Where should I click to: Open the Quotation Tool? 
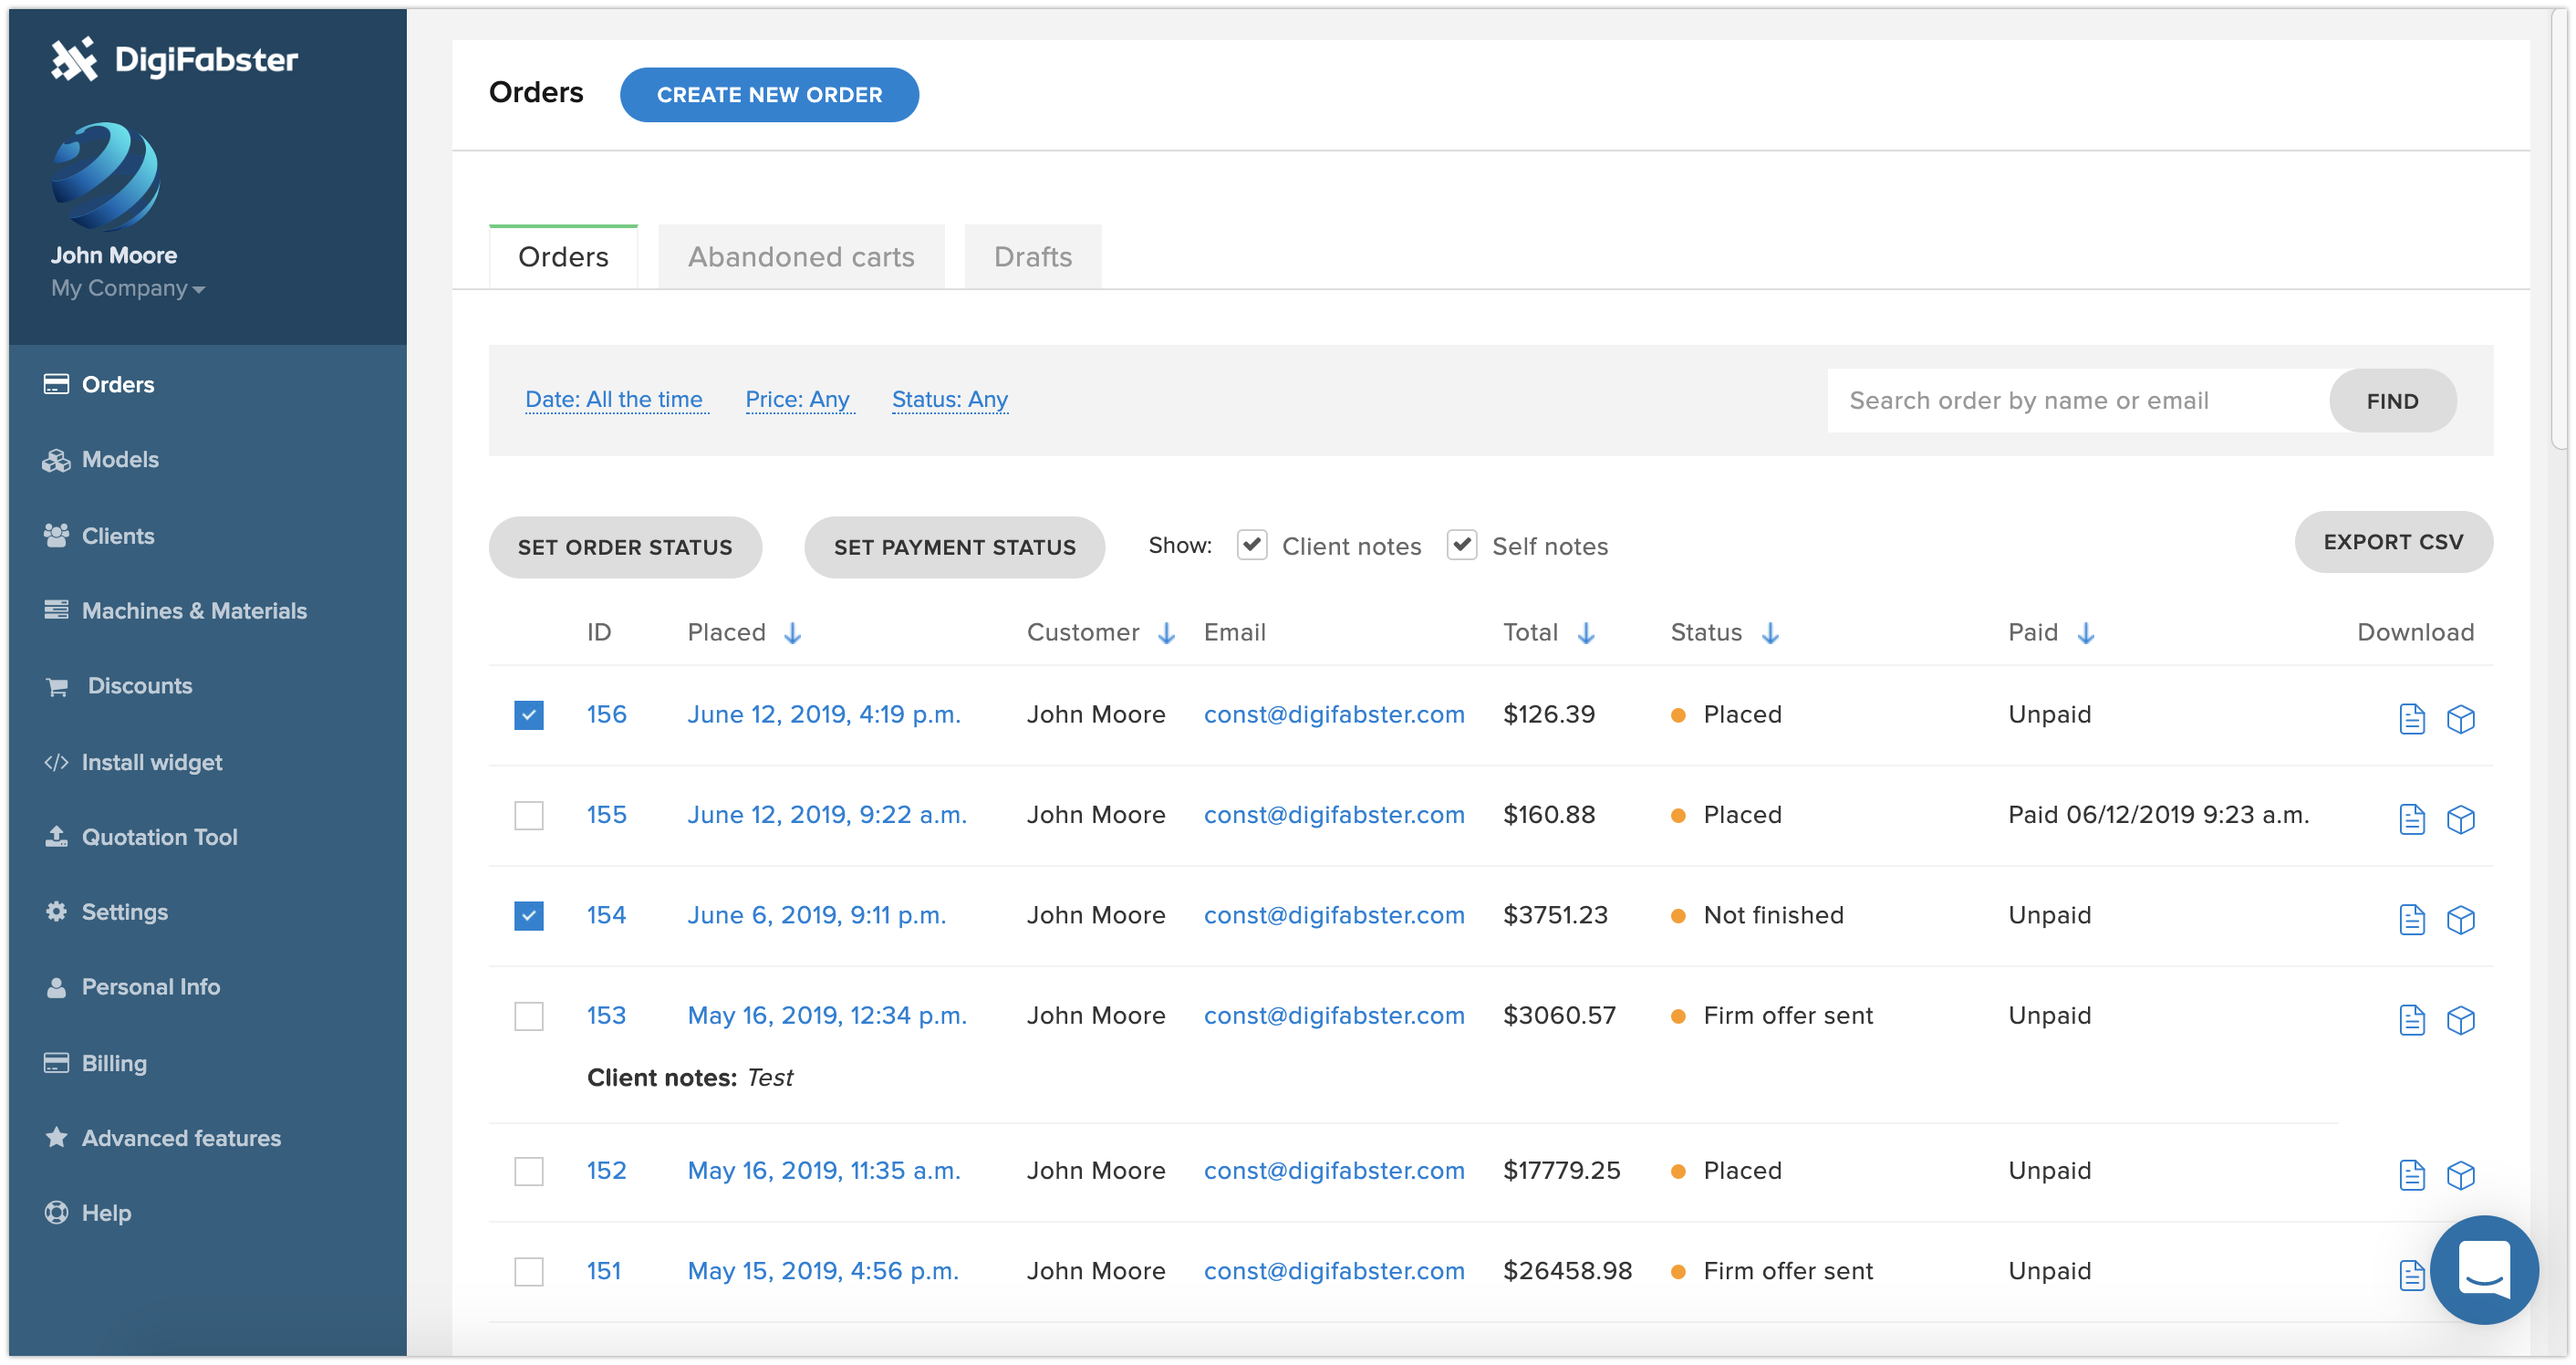pyautogui.click(x=160, y=837)
